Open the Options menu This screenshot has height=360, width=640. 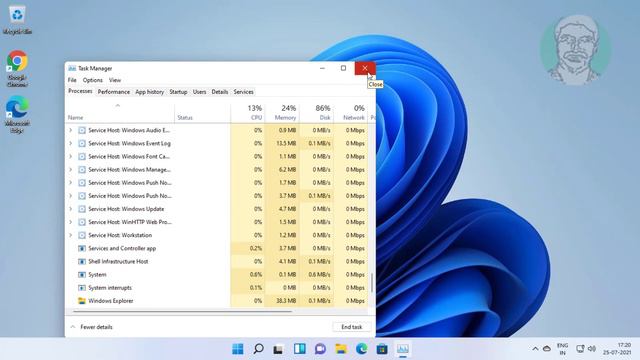[x=93, y=80]
